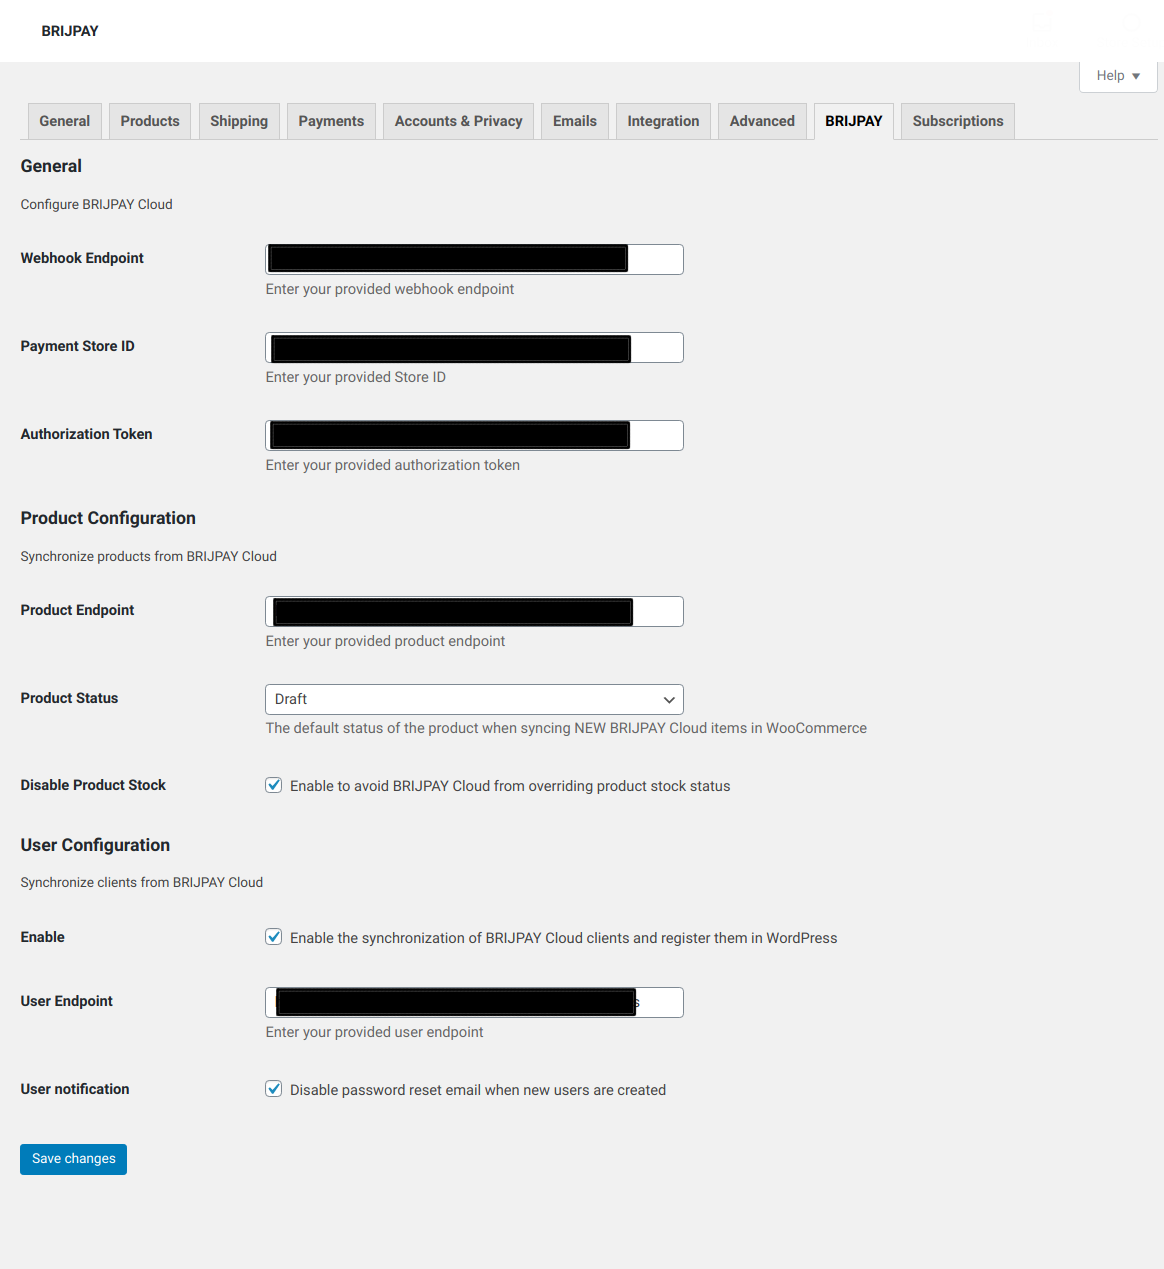Image resolution: width=1164 pixels, height=1269 pixels.
Task: Focus the Product Endpoint input
Action: (x=474, y=611)
